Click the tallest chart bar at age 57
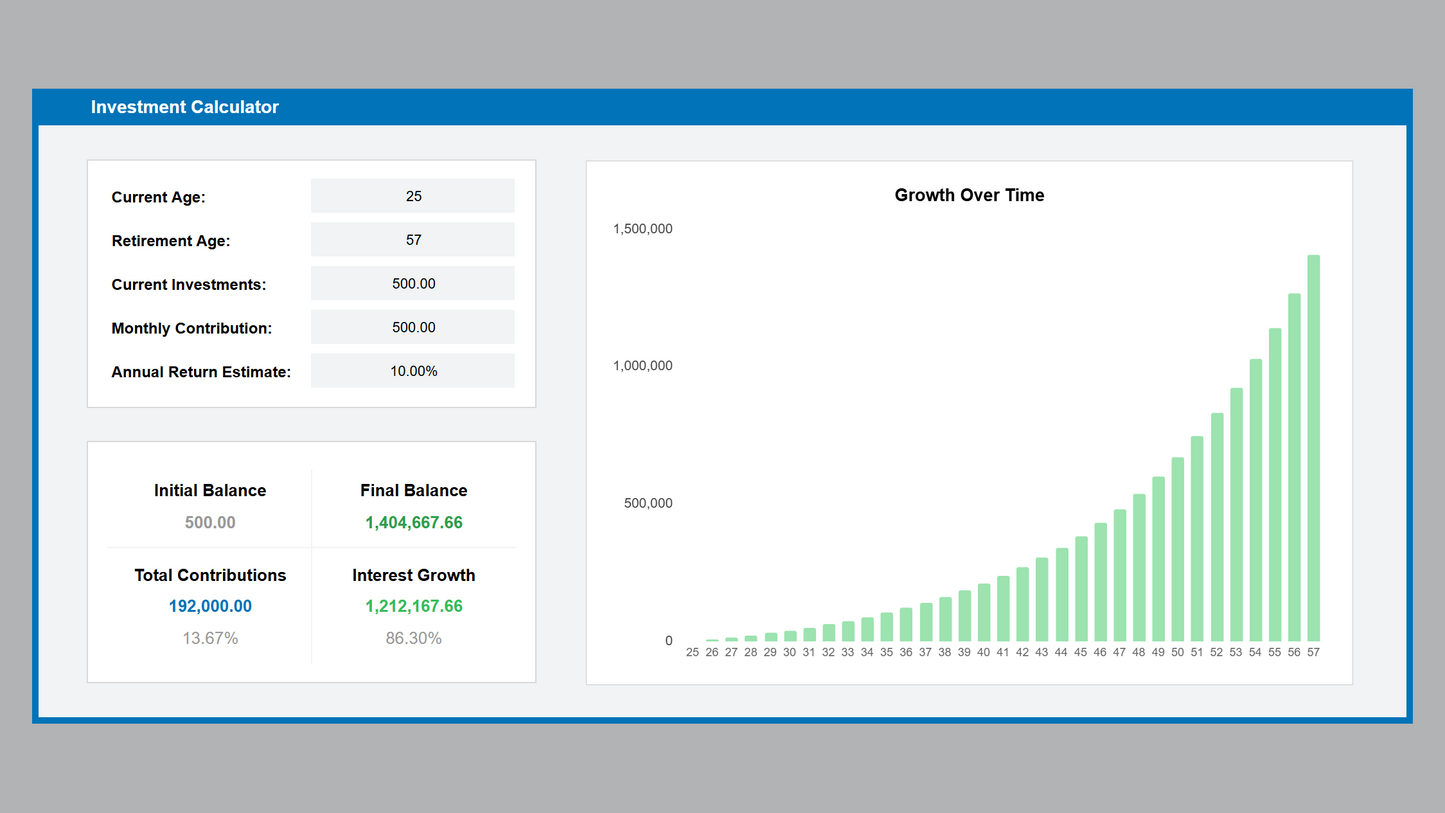 [x=1313, y=448]
